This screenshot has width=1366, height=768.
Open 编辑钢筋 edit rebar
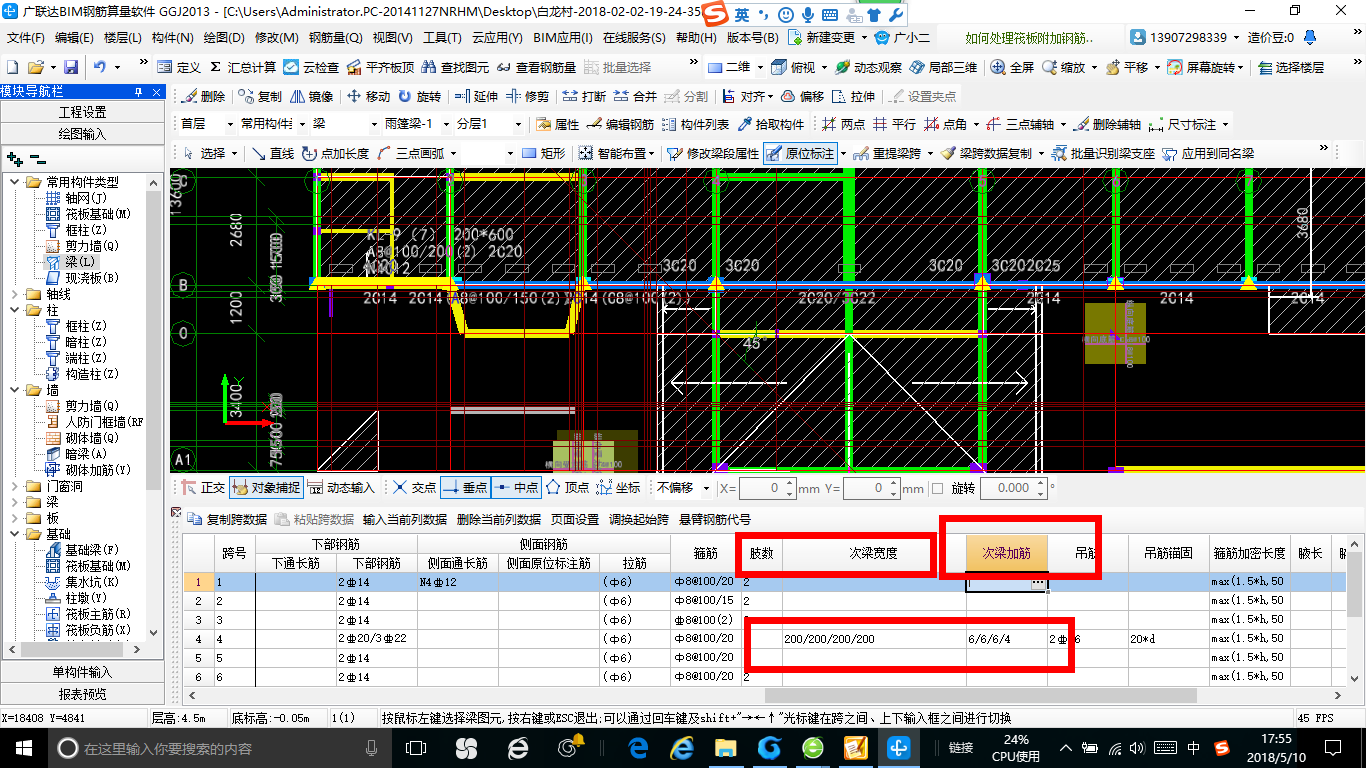620,124
